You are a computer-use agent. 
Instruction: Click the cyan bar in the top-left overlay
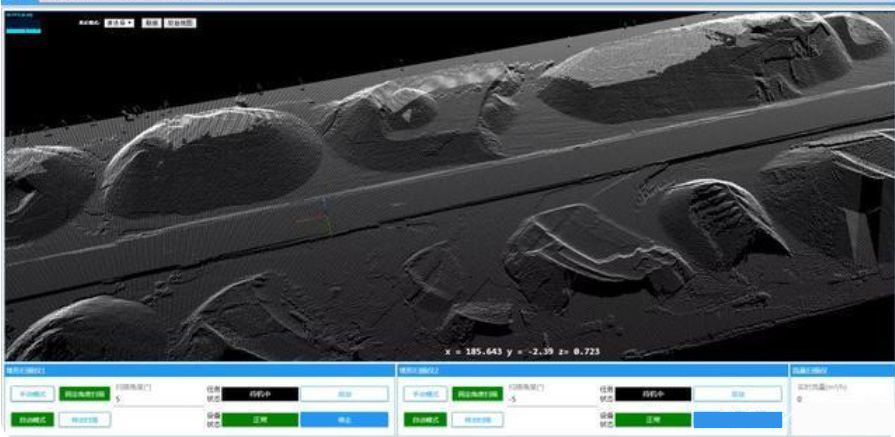24,31
